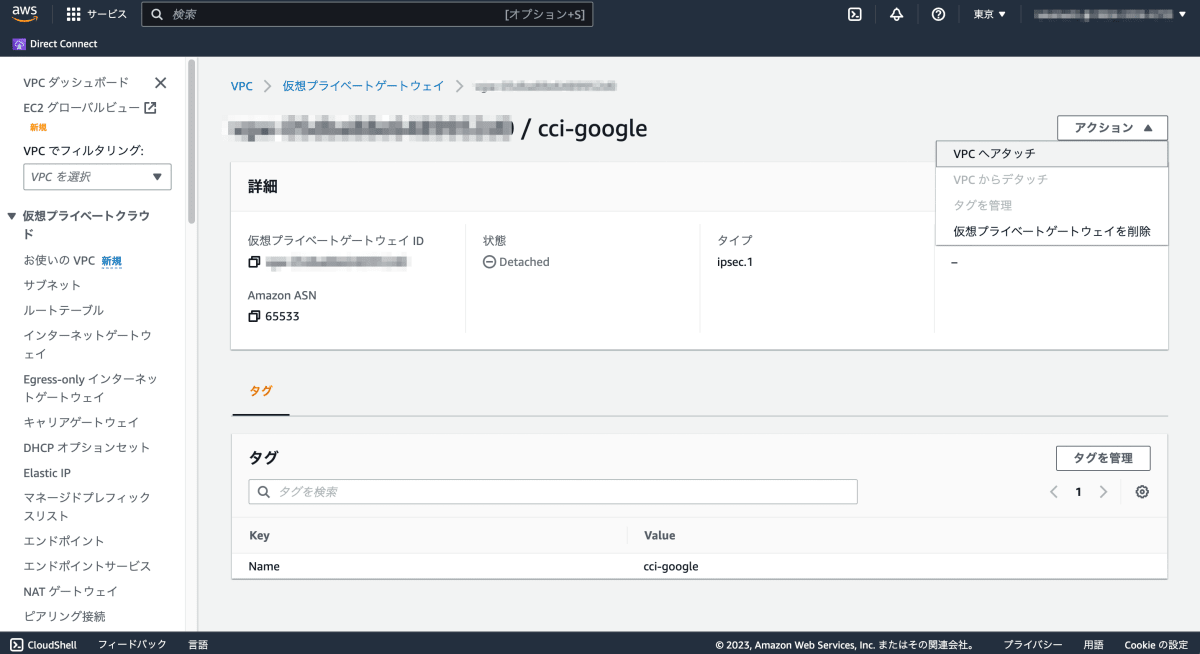Select the タグ tab
This screenshot has width=1200, height=654.
(261, 391)
